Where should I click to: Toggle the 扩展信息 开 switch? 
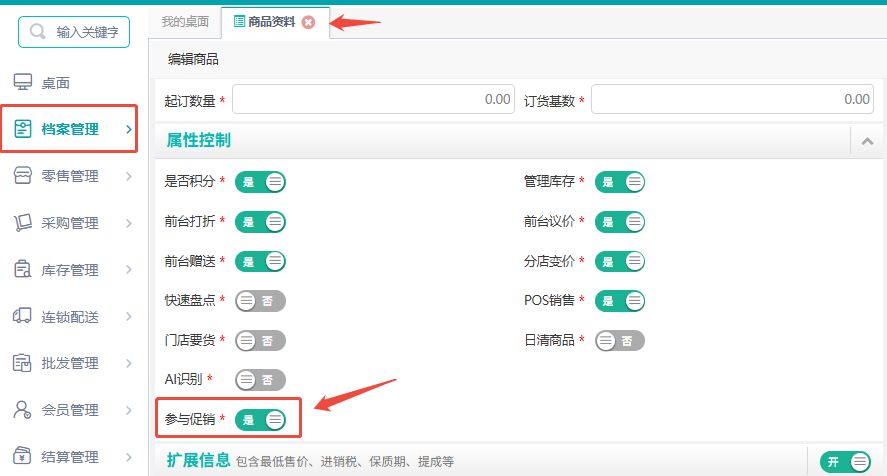tap(846, 462)
